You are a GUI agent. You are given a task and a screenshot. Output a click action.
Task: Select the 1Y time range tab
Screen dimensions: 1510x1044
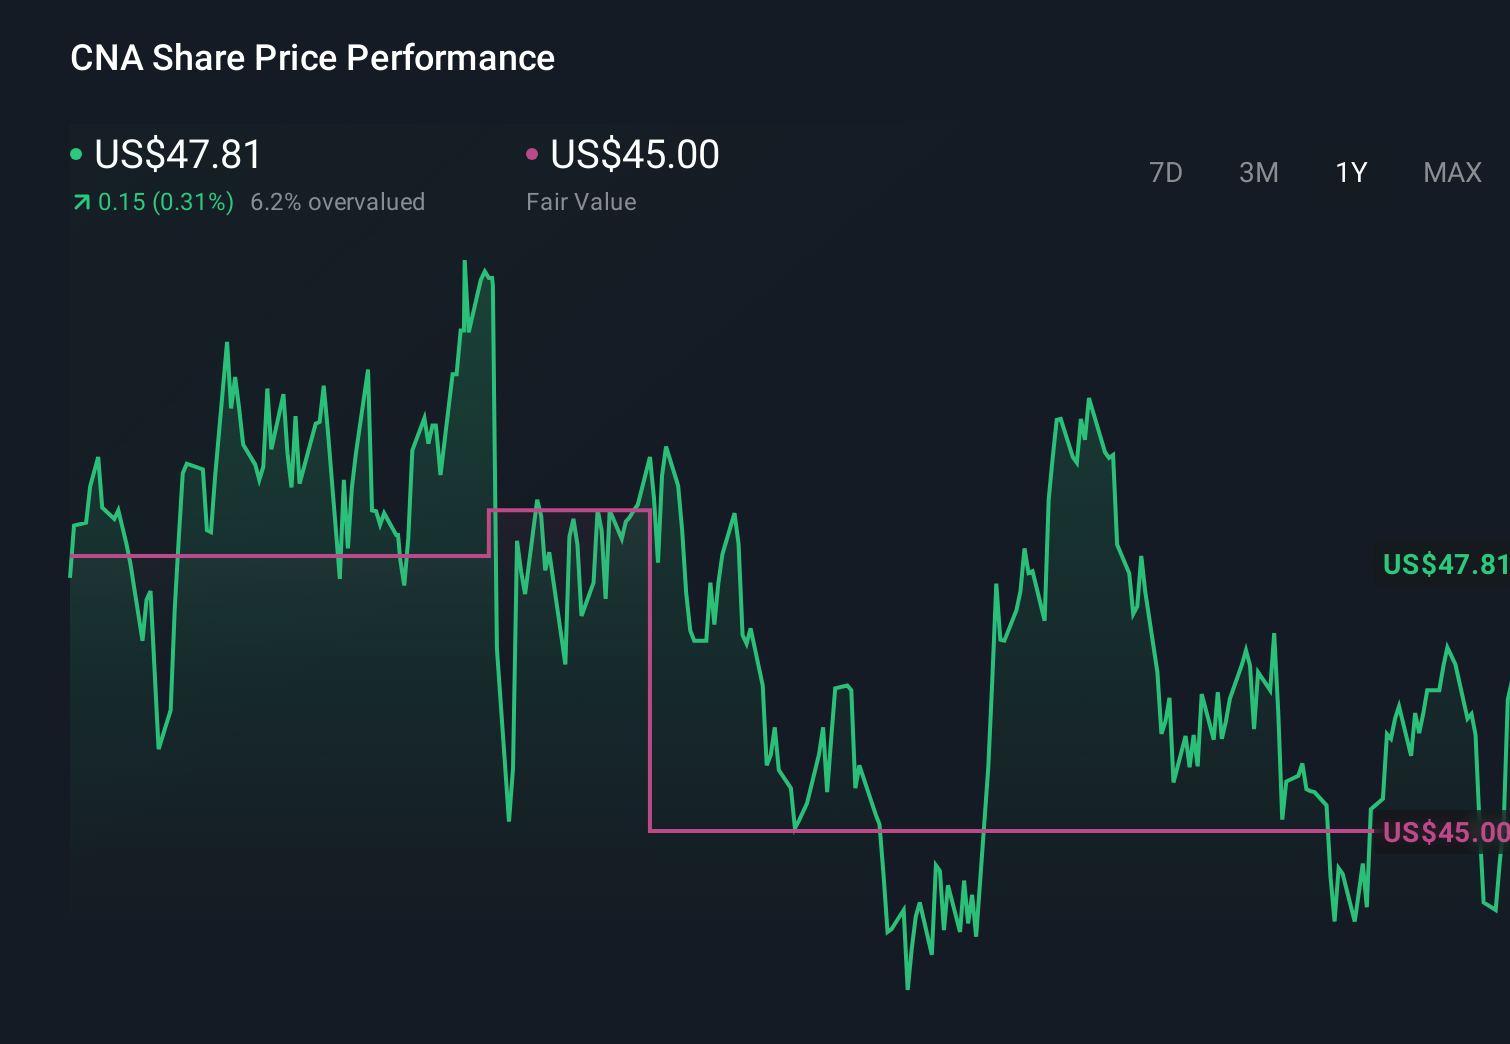coord(1350,172)
